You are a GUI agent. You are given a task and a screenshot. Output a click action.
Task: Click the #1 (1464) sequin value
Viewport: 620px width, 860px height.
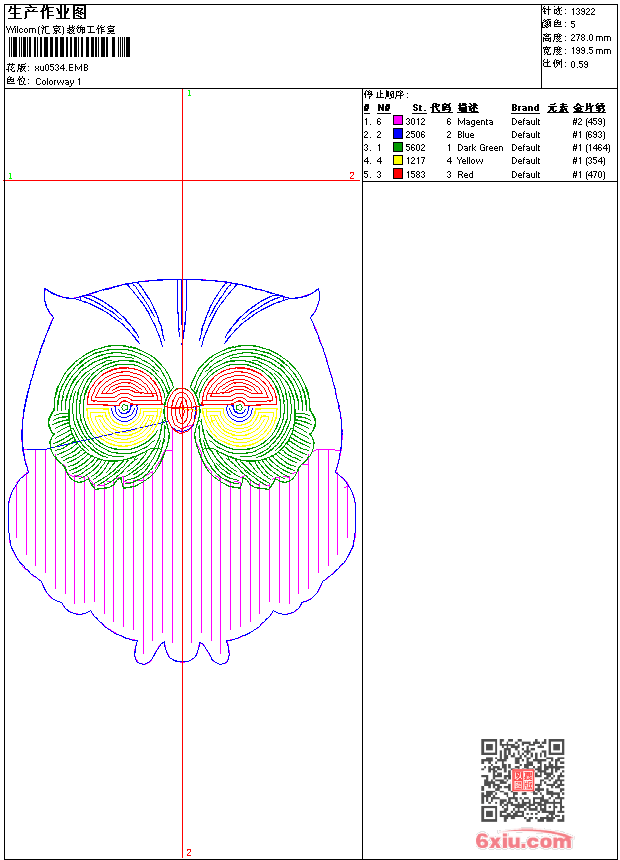[x=591, y=148]
